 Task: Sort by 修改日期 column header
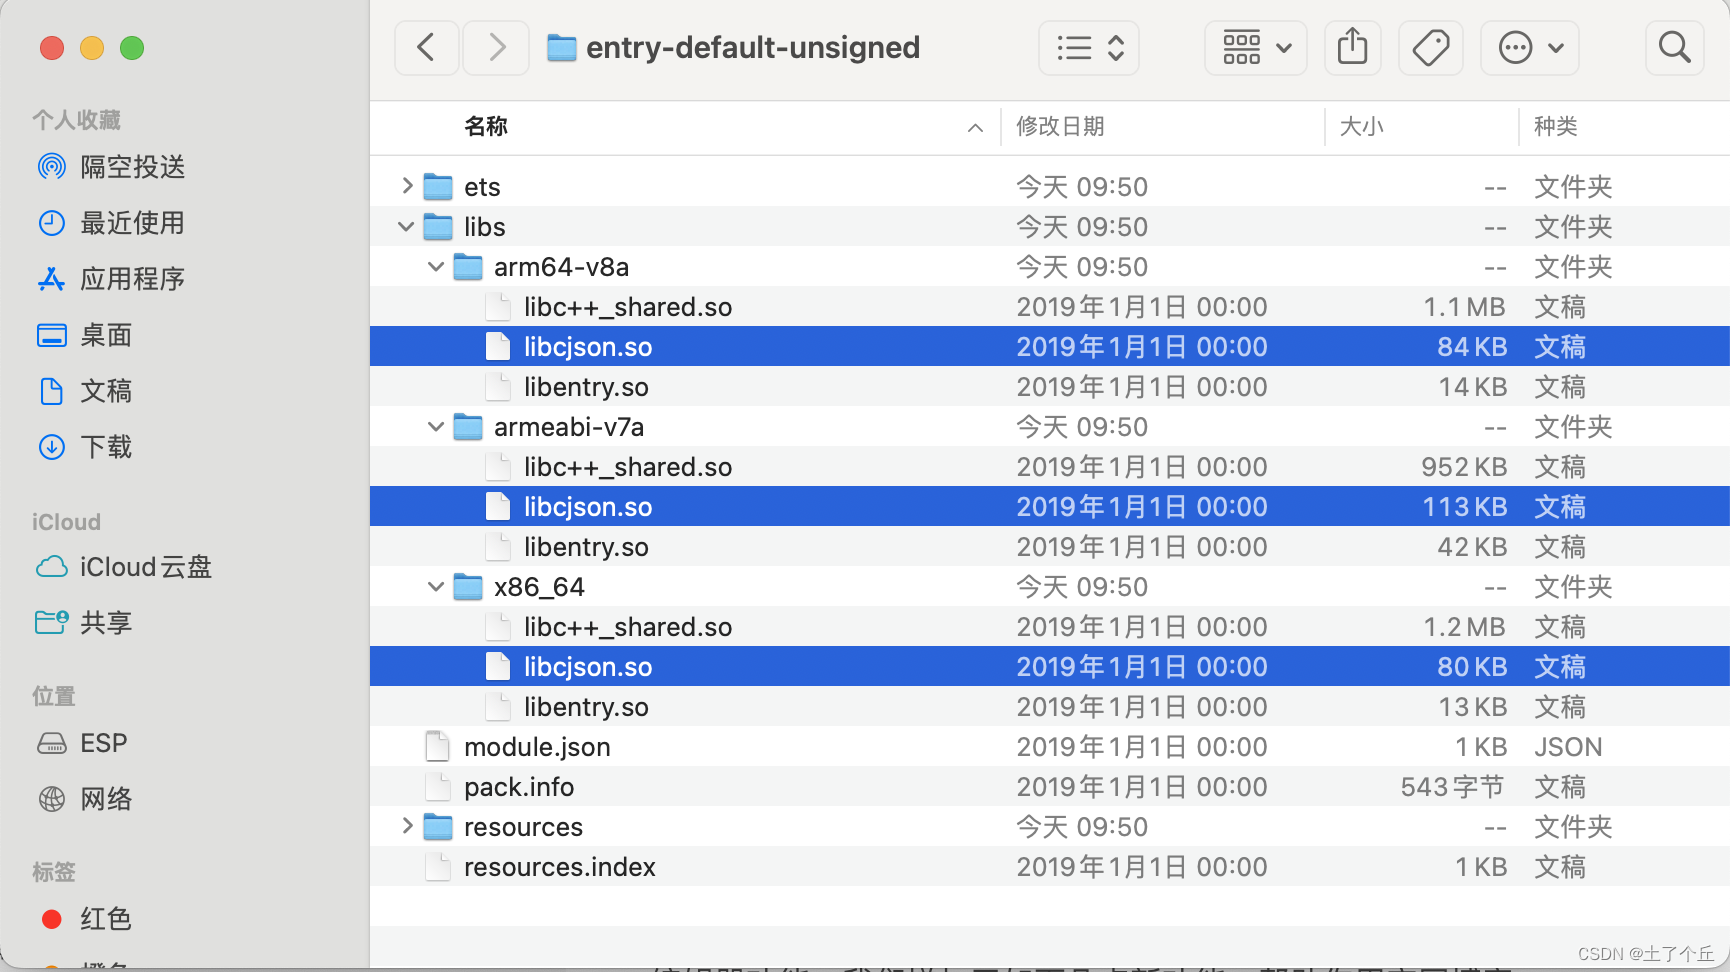click(1060, 127)
